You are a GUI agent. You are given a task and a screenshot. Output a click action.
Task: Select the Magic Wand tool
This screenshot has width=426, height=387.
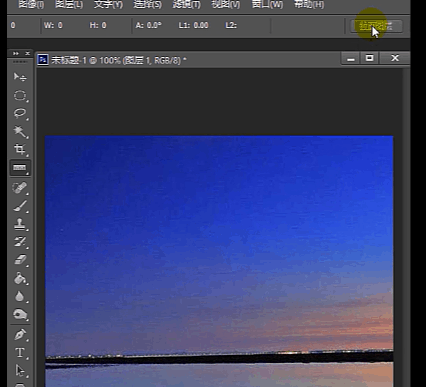(20, 131)
